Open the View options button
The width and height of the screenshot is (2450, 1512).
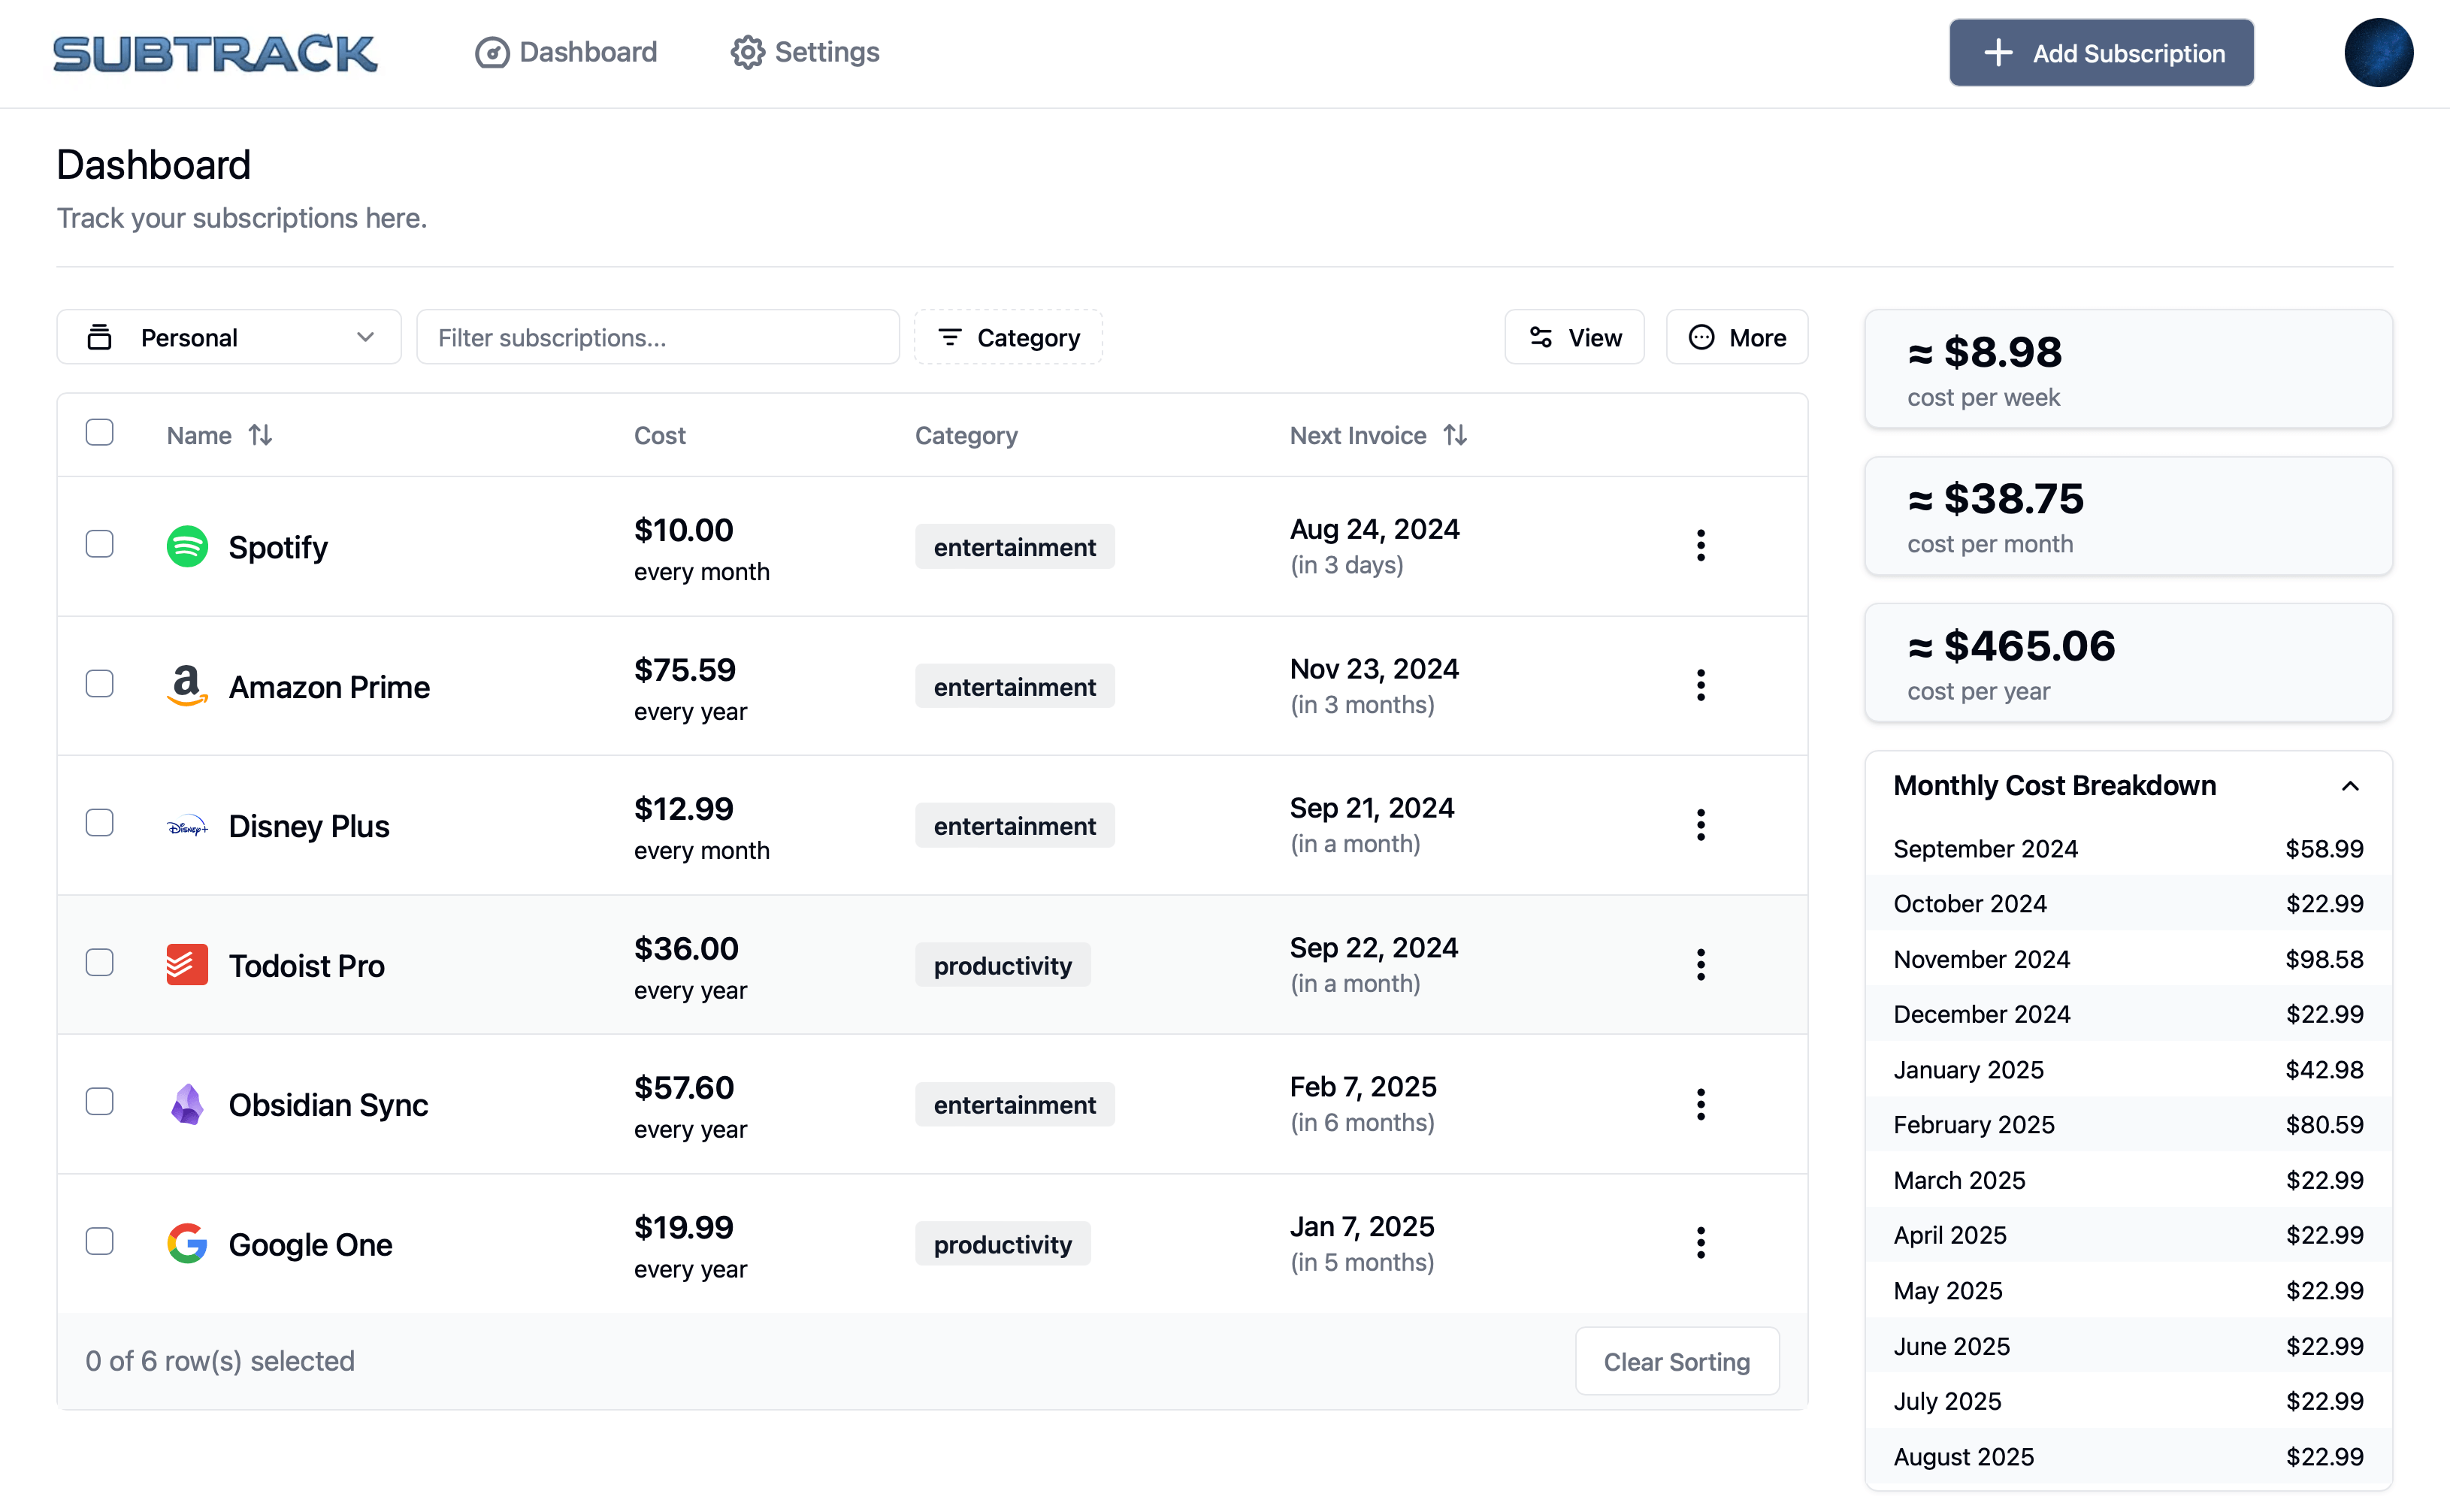(1574, 338)
